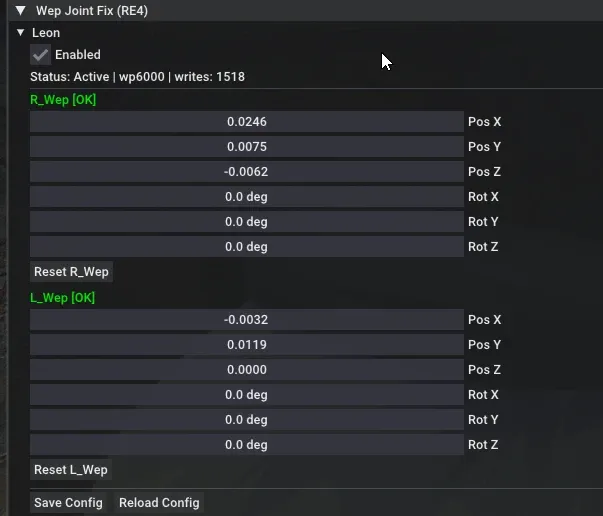Screen dimensions: 603x516
Task: Save settings with the Save Config button
Action: [68, 503]
